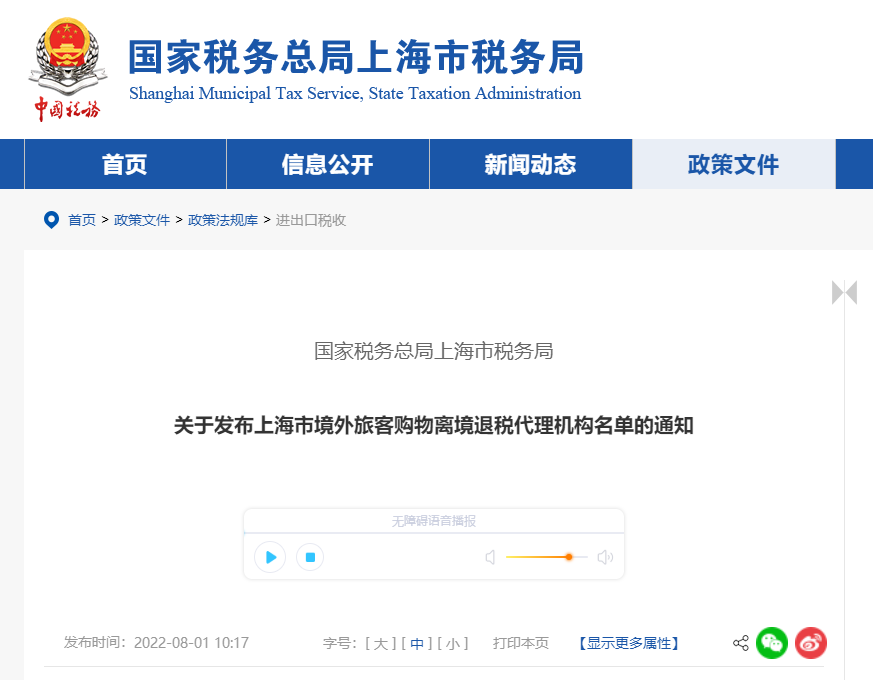Stop the voice broadcast playback
The height and width of the screenshot is (680, 873).
[x=310, y=557]
